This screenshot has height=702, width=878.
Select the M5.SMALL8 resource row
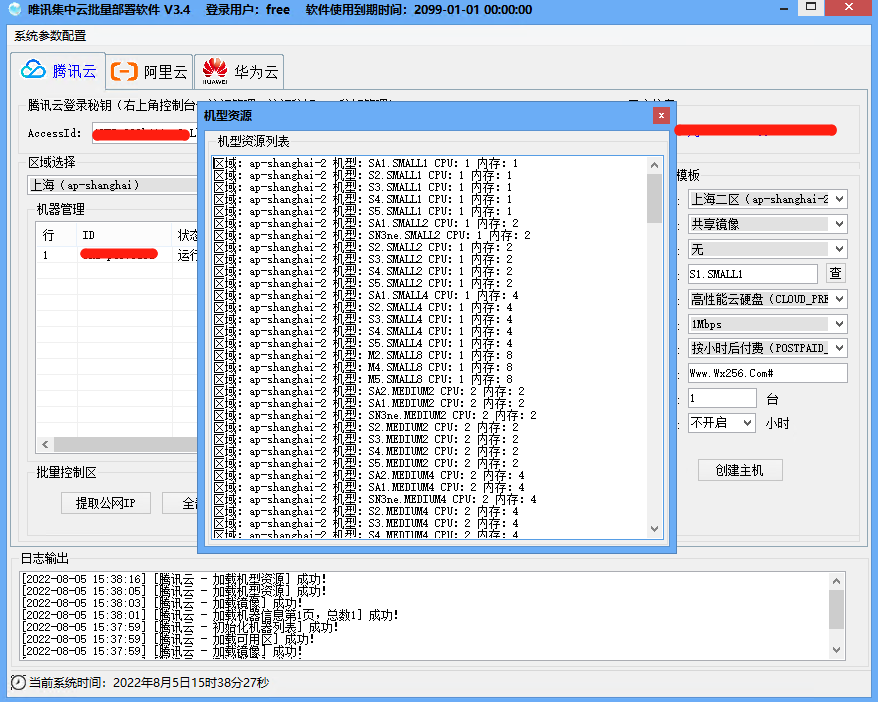click(363, 380)
